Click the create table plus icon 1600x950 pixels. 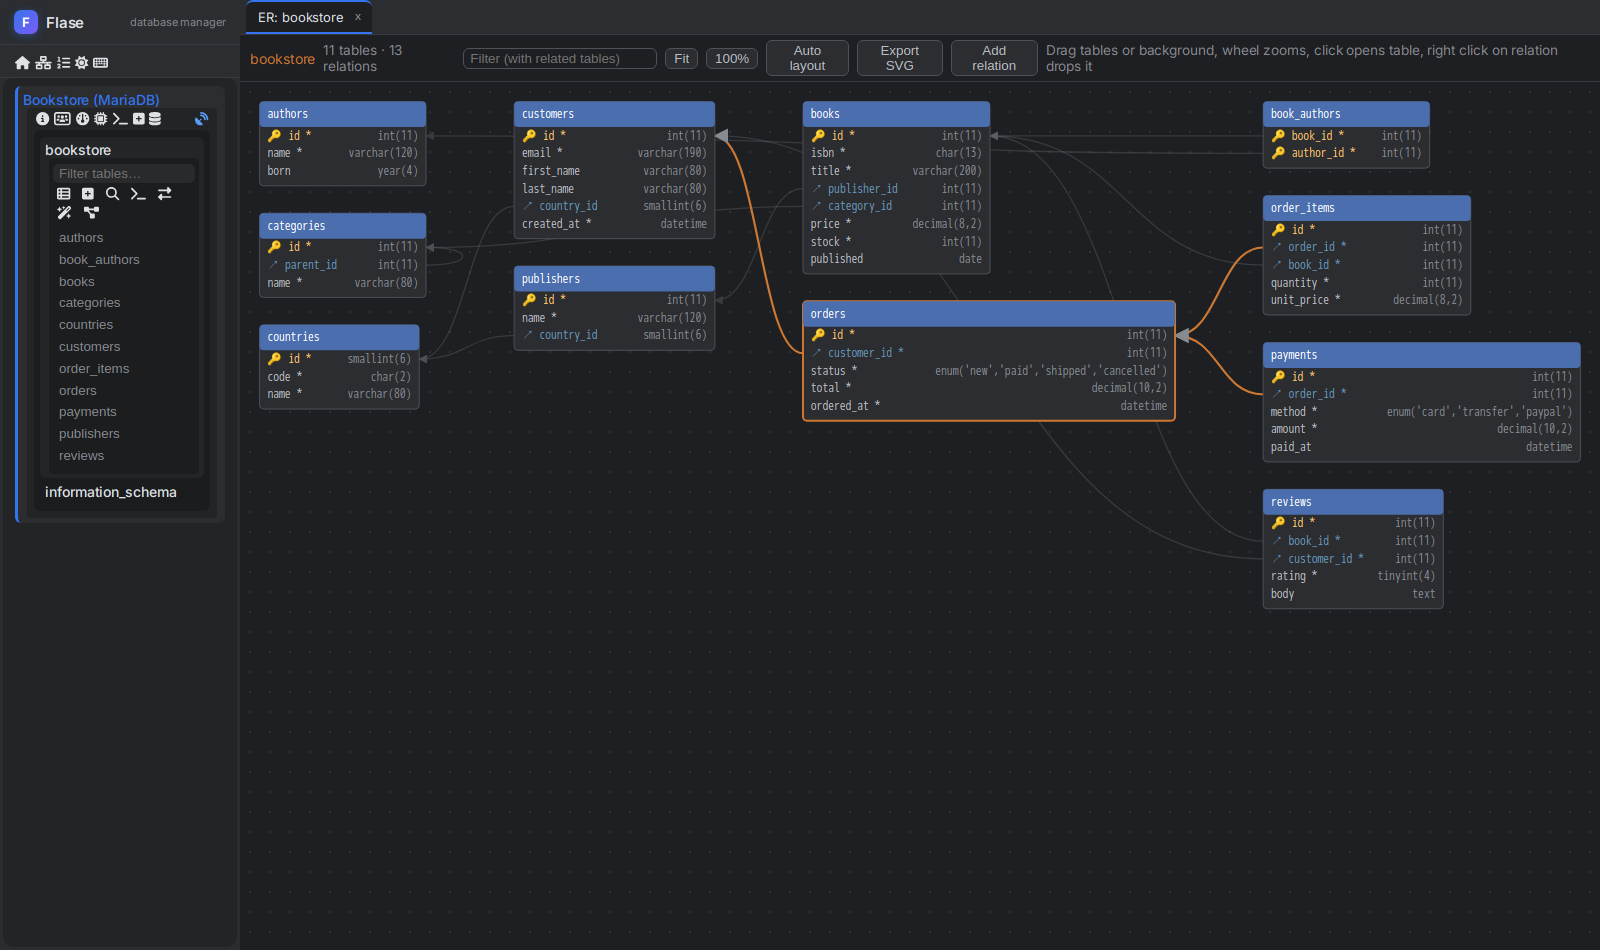88,194
